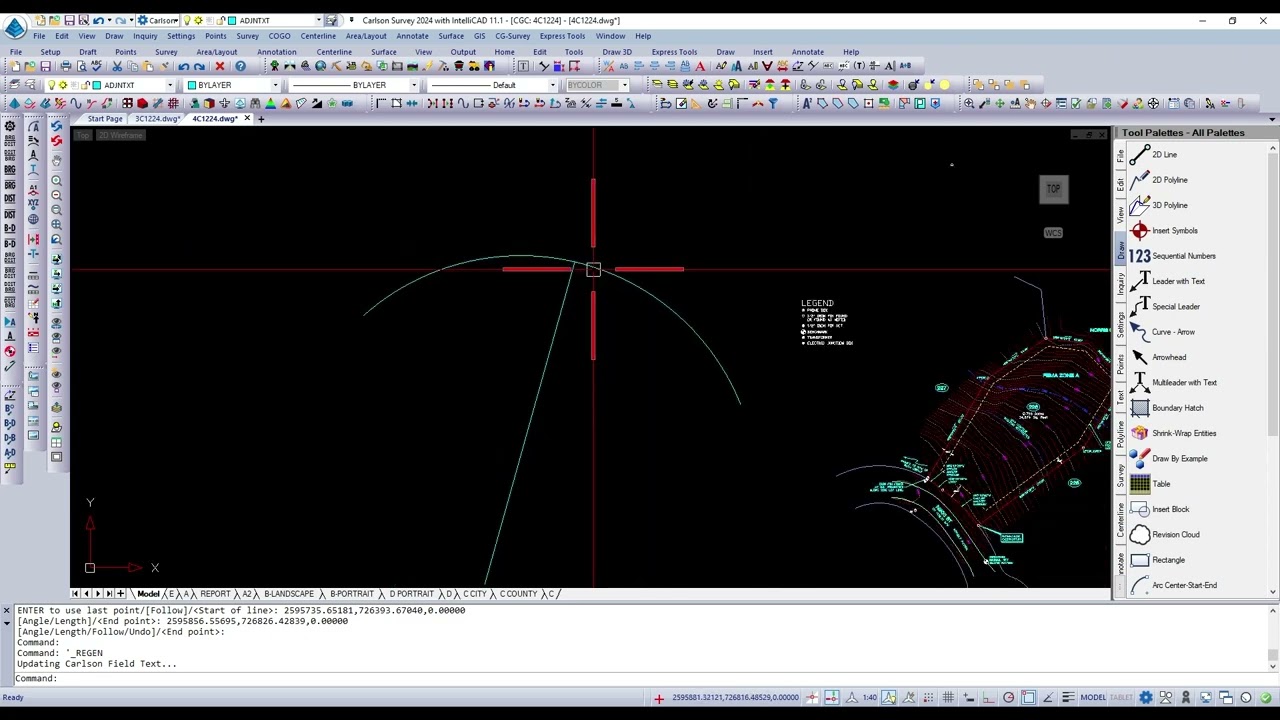The image size is (1280, 720).
Task: Toggle grid display in status bar
Action: pyautogui.click(x=948, y=697)
